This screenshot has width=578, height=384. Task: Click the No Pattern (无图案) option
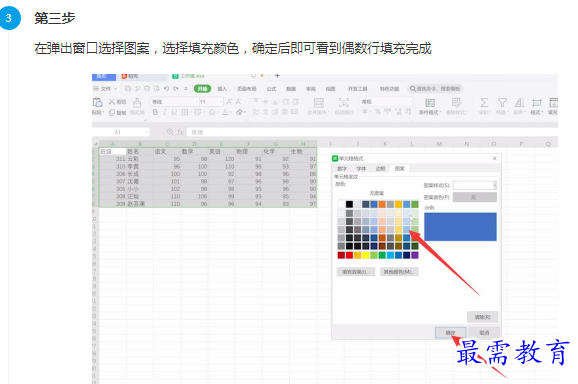(x=377, y=193)
